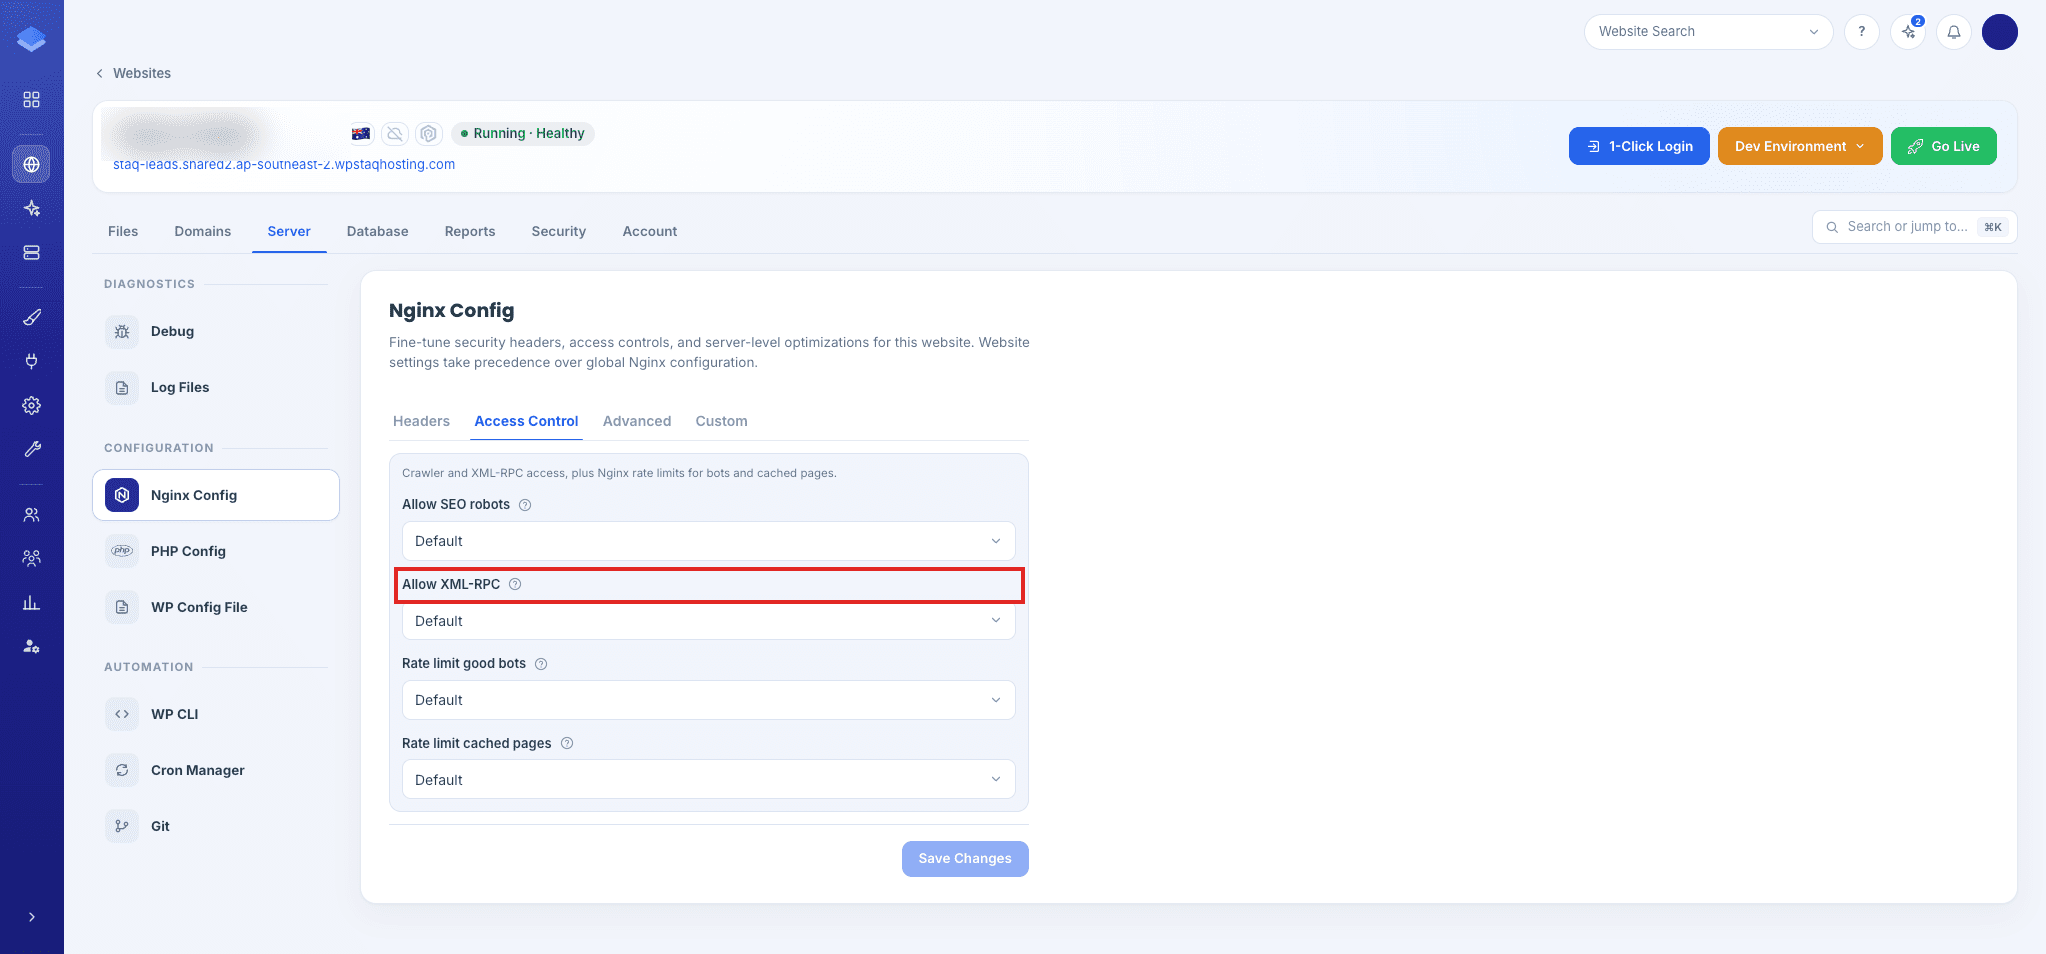Click the wrench tools icon in sidebar
This screenshot has height=954, width=2046.
[32, 449]
